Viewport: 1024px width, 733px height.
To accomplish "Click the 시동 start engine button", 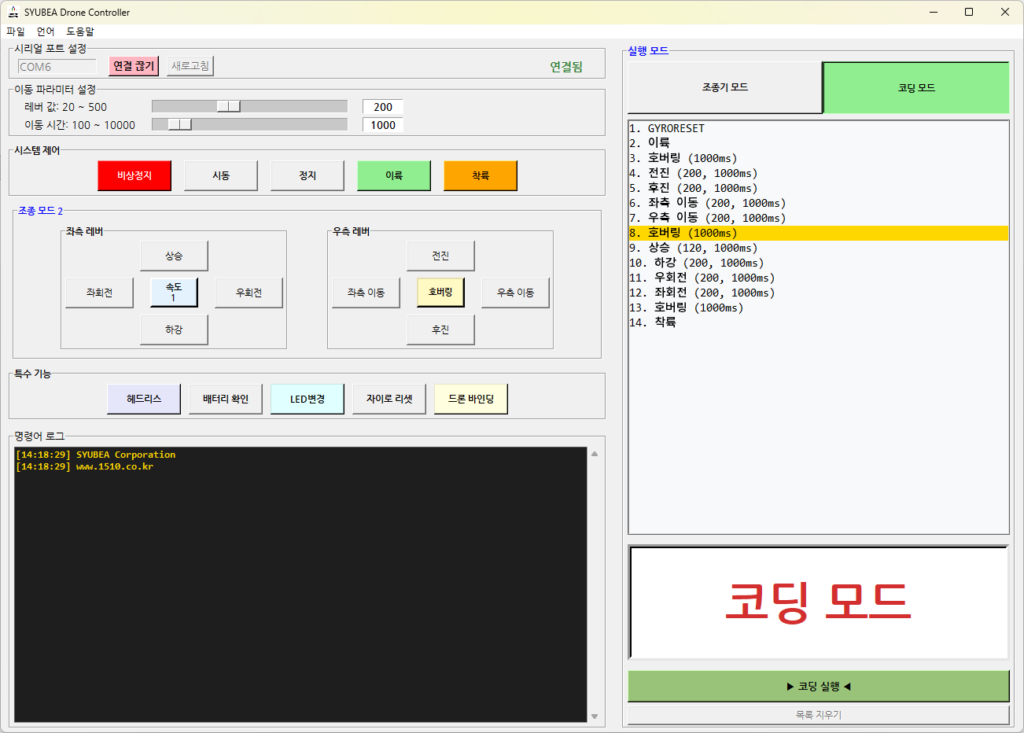I will click(221, 176).
